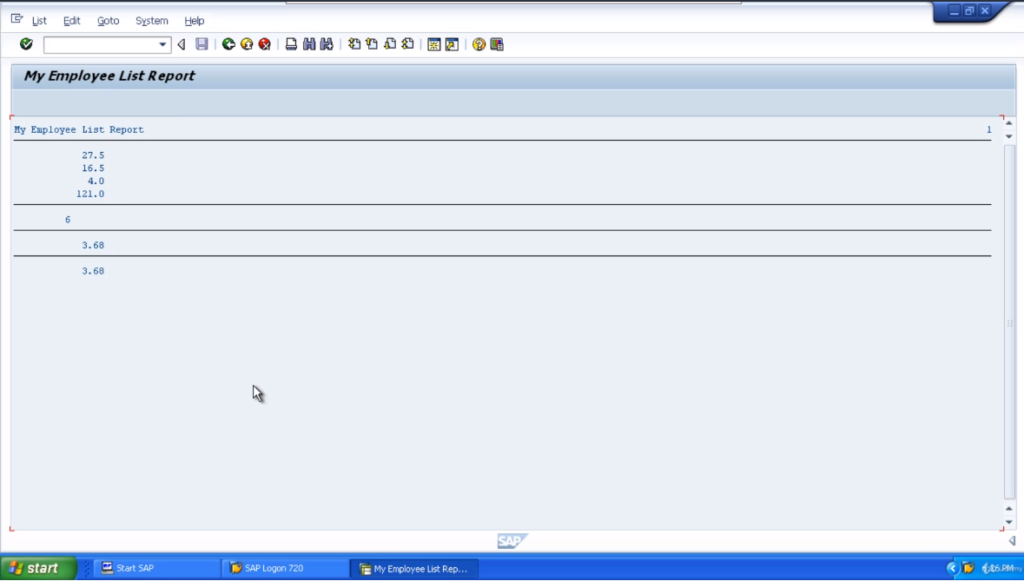Screen dimensions: 1024x581
Task: Open Find using binoculars icon
Action: 309,44
